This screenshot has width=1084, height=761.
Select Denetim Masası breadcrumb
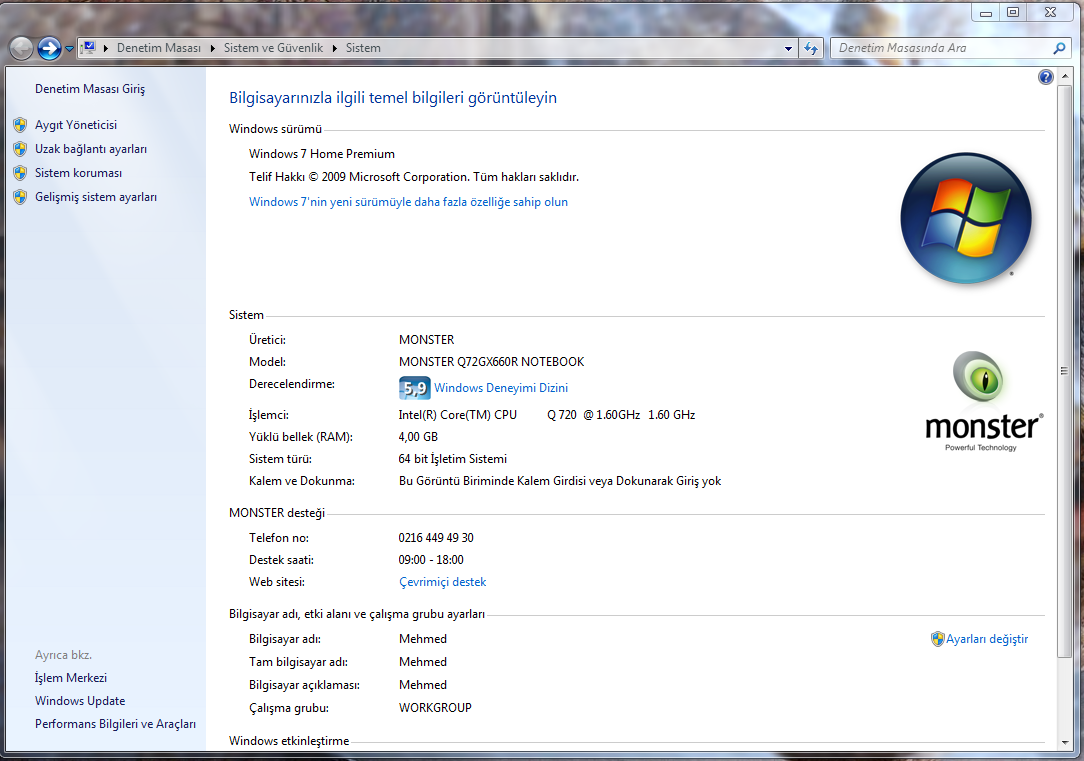pos(158,48)
